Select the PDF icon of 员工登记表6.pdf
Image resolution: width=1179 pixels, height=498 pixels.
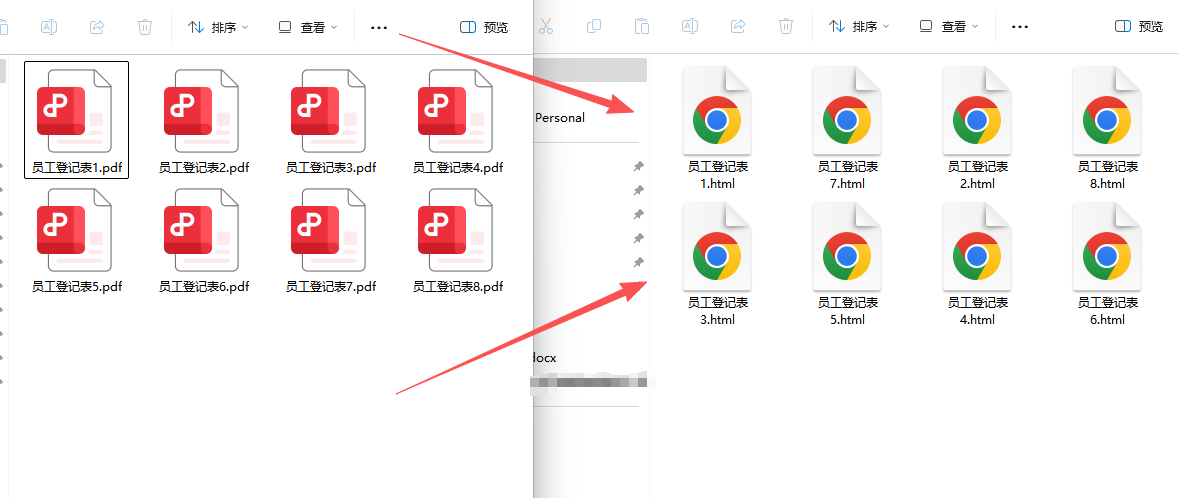201,229
